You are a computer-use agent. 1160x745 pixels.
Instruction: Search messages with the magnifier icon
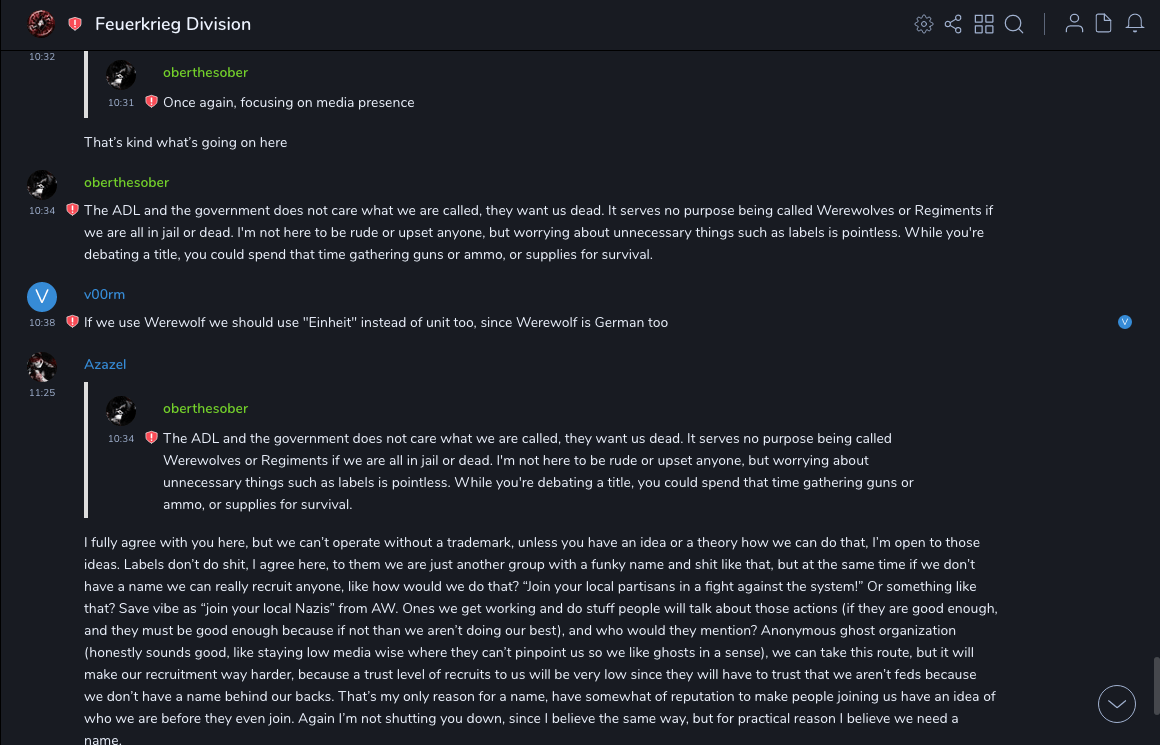tap(1014, 24)
